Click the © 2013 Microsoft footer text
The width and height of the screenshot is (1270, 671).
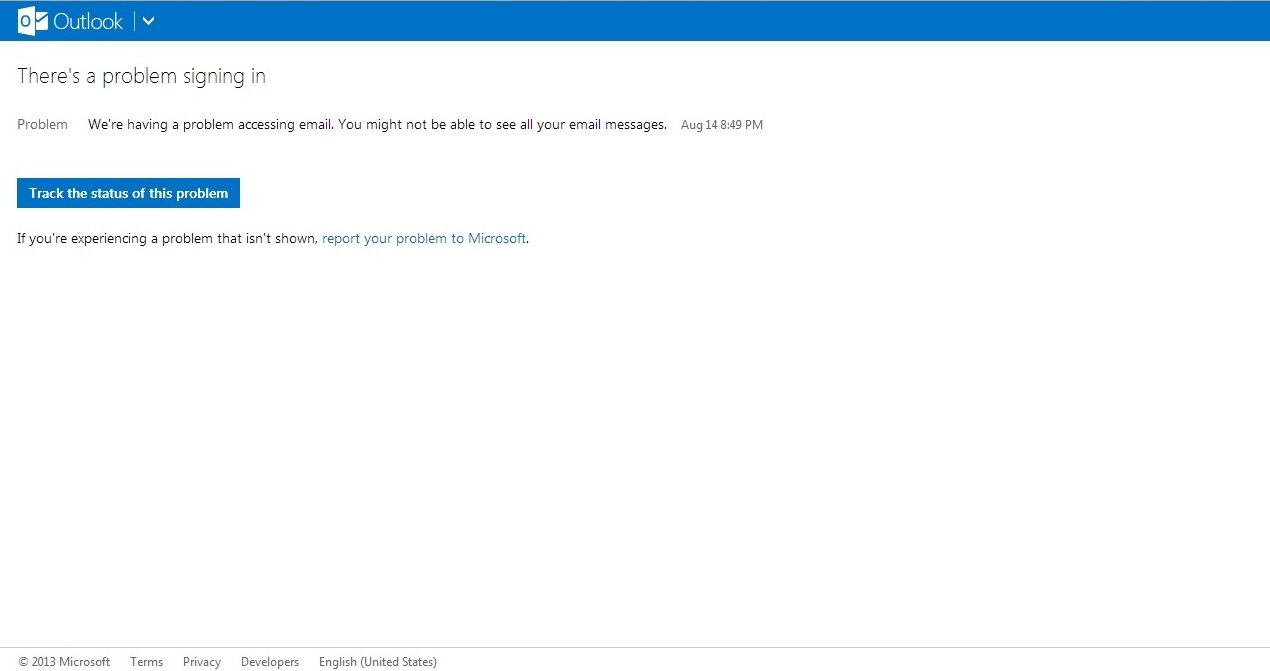(x=64, y=662)
